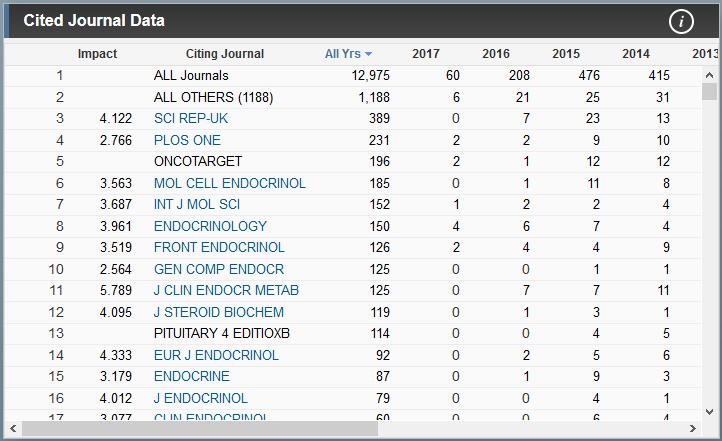Click the Citing Journal column header

[225, 54]
